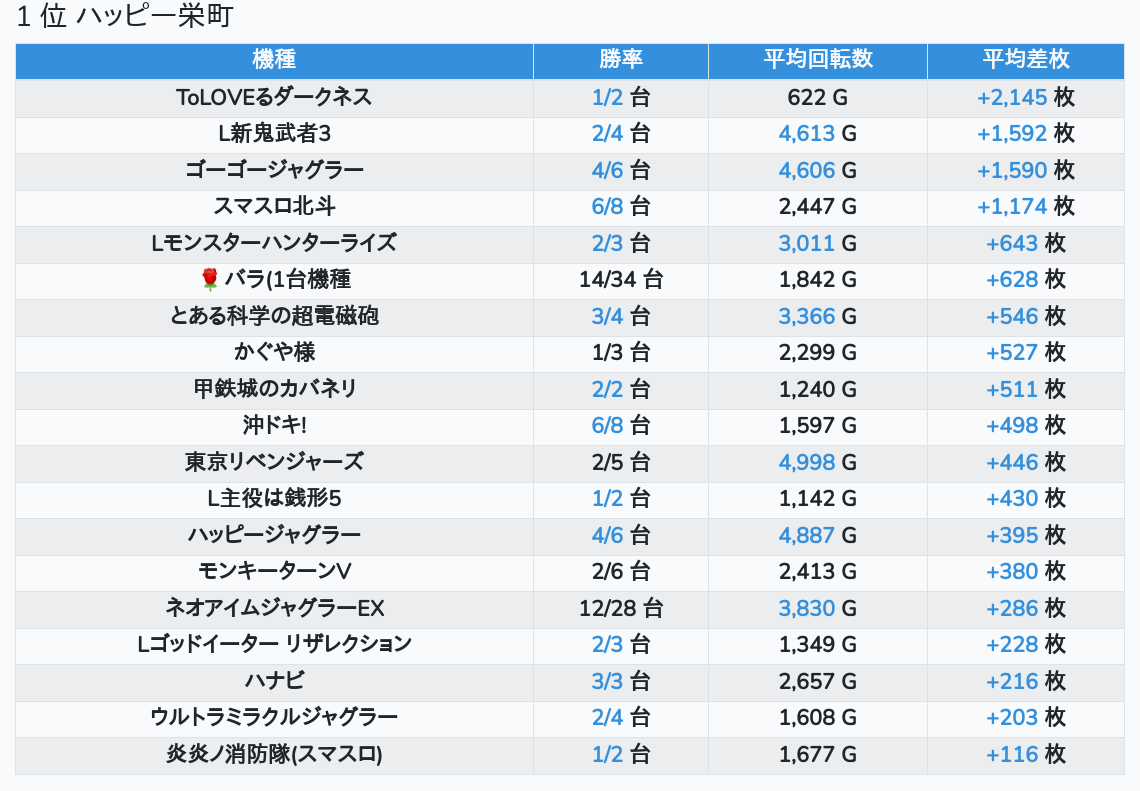Click the +2,145 average difference value
This screenshot has width=1140, height=791.
1011,97
